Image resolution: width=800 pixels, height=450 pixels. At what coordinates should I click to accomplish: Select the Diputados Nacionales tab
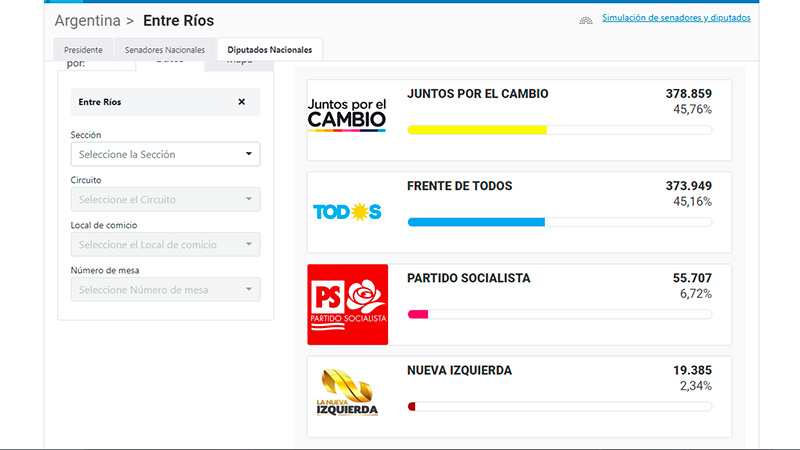tap(269, 49)
